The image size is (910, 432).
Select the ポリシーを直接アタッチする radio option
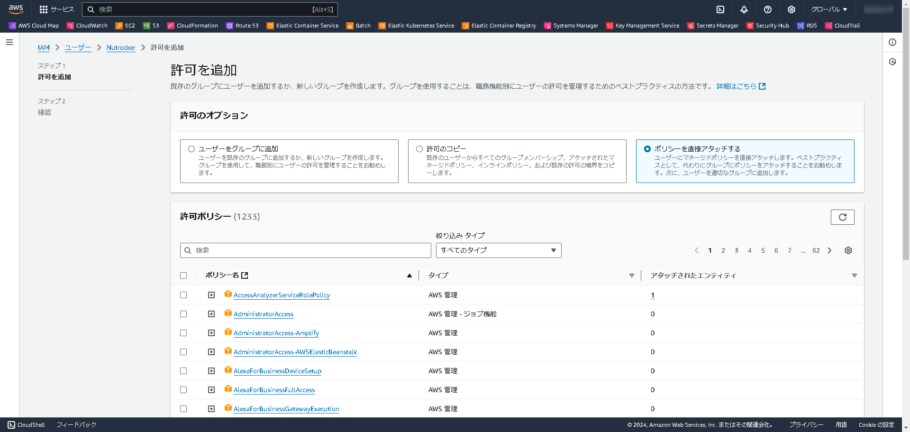coord(648,149)
